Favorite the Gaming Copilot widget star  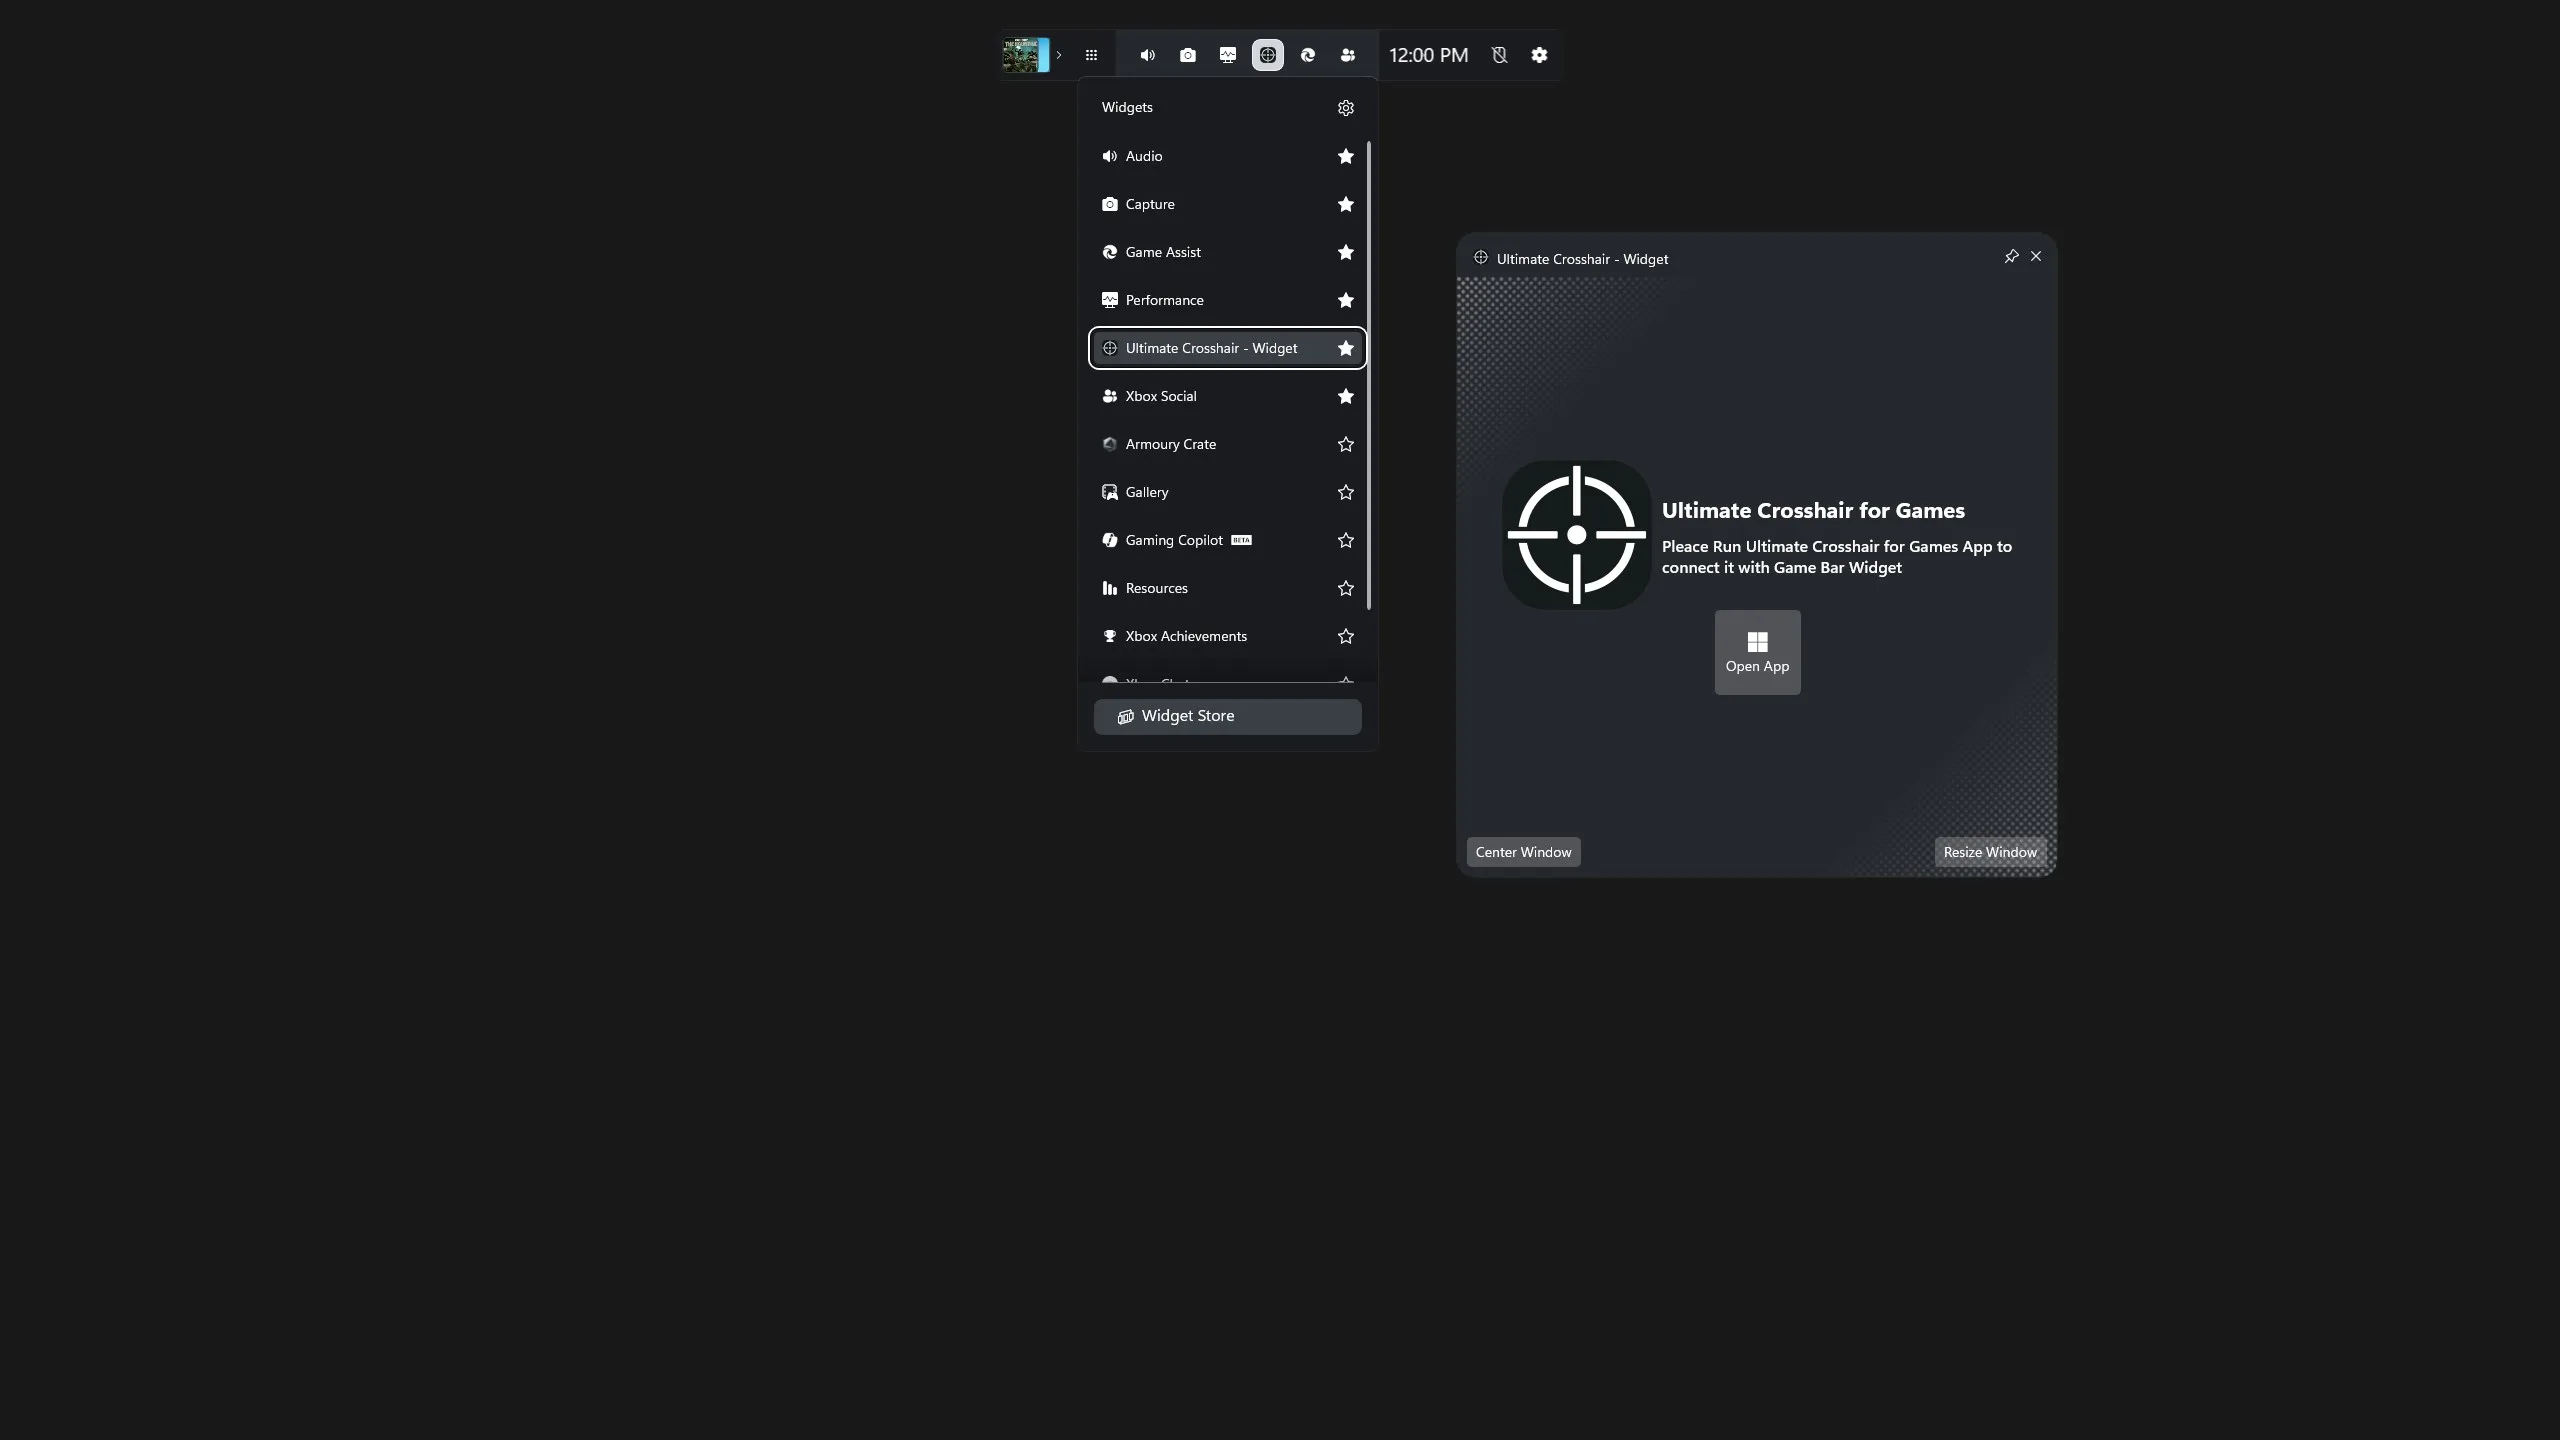[1345, 540]
